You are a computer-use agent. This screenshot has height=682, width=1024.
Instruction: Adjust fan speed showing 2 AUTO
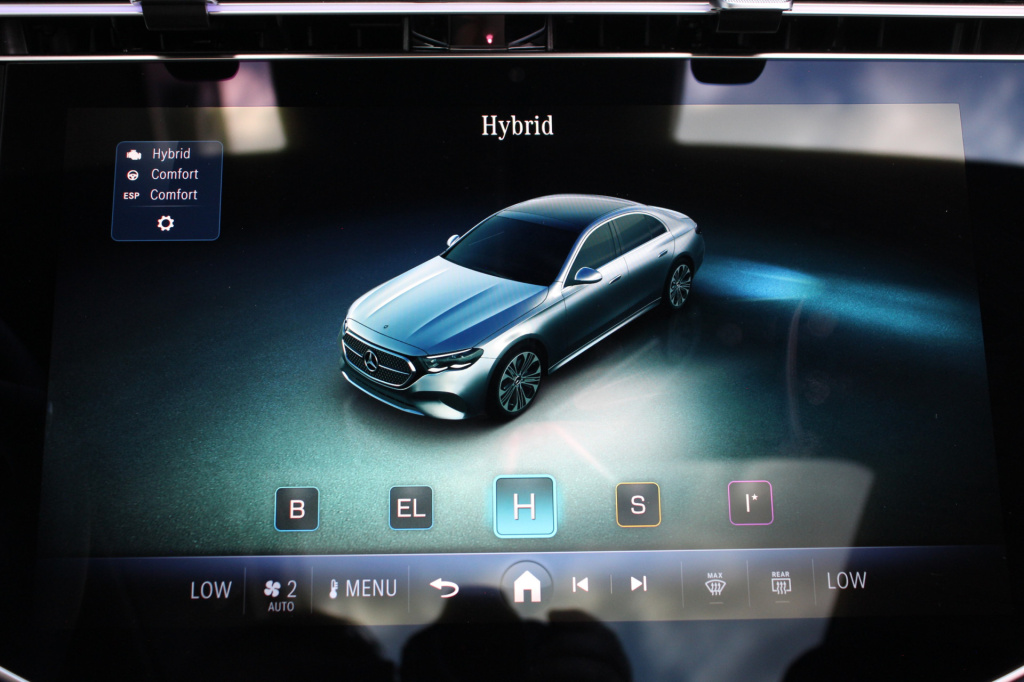point(280,594)
